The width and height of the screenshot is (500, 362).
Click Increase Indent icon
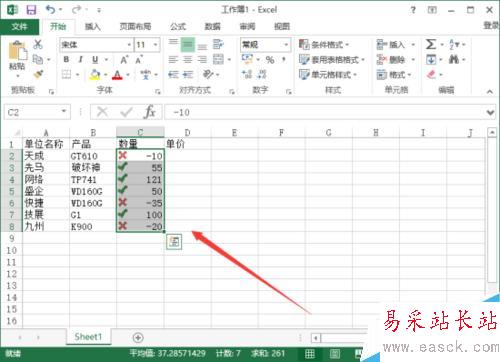pos(188,74)
